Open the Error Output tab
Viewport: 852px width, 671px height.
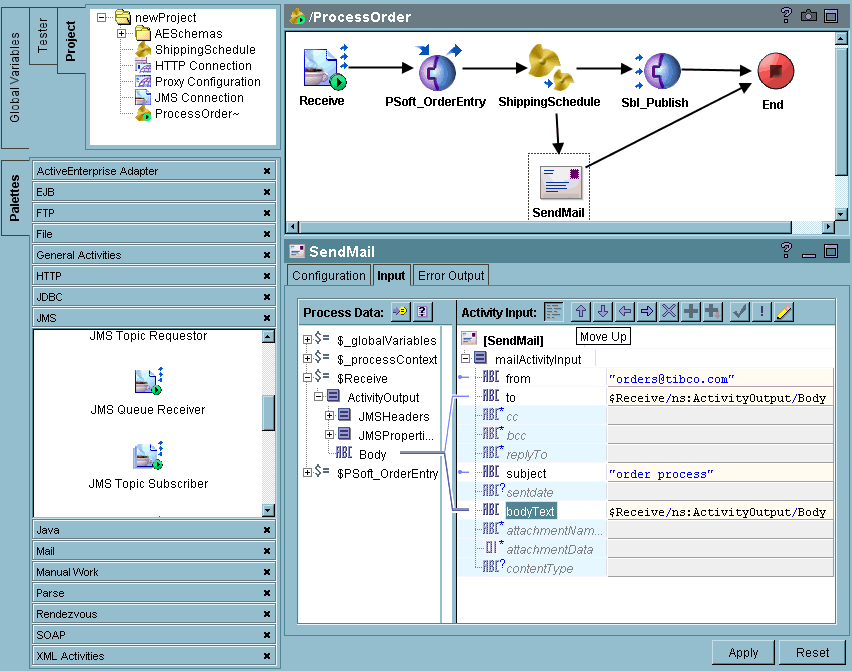click(451, 275)
